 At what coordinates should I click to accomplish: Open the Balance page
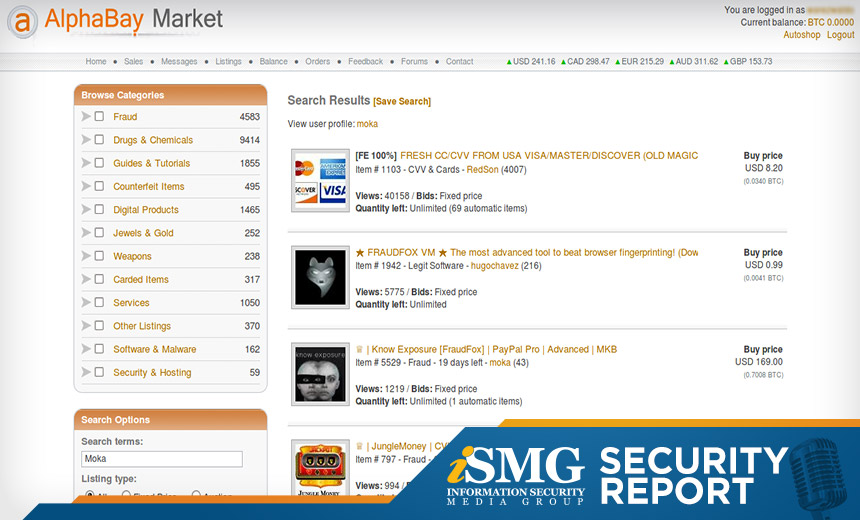coord(273,61)
